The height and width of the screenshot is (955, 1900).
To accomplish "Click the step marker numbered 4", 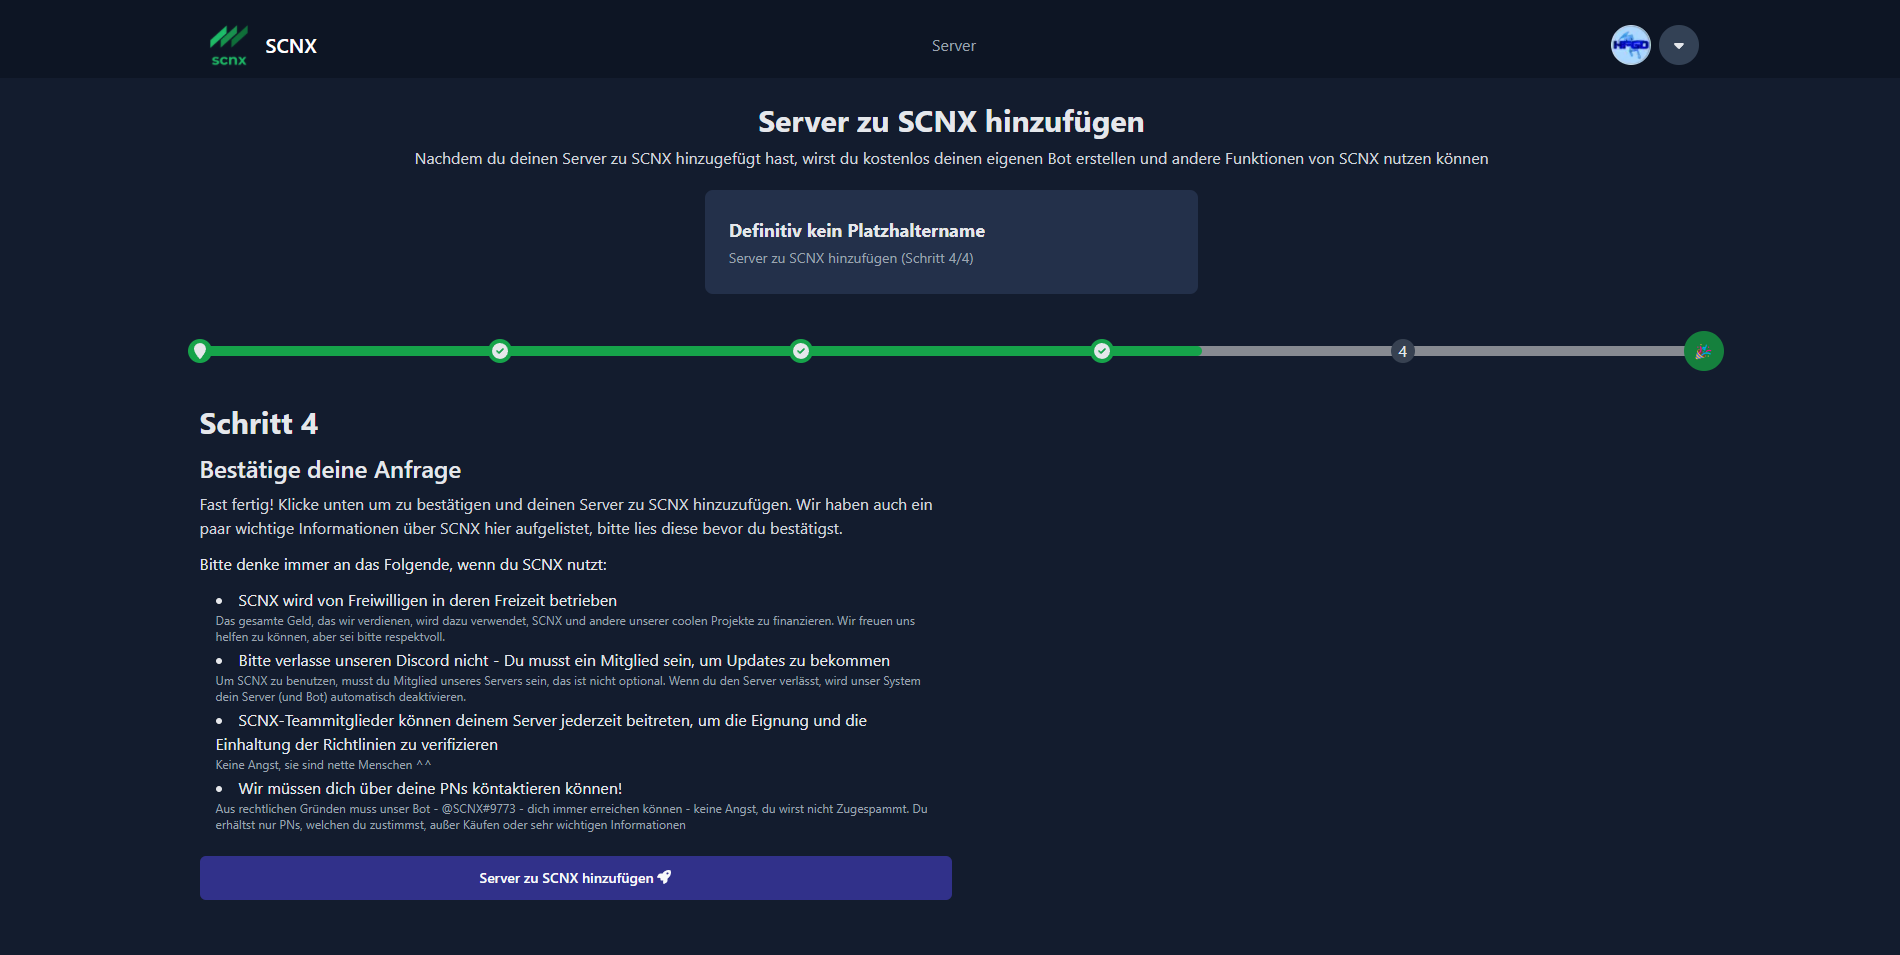I will [1403, 351].
